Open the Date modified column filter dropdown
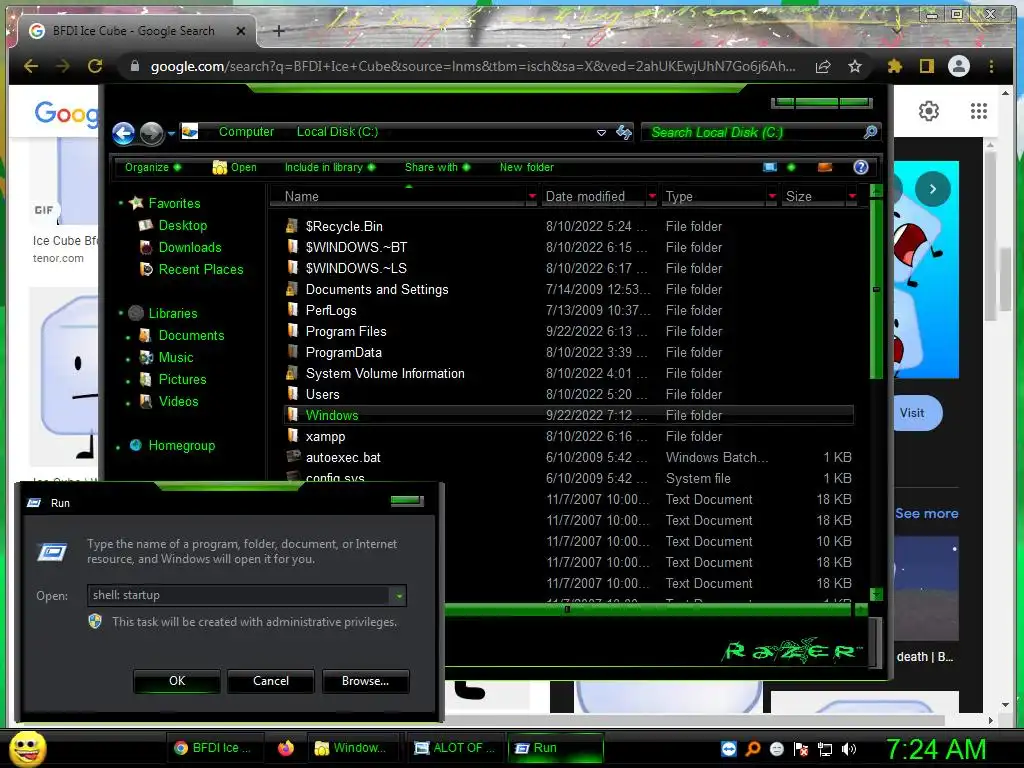Screen dimensions: 1024x768 point(652,196)
